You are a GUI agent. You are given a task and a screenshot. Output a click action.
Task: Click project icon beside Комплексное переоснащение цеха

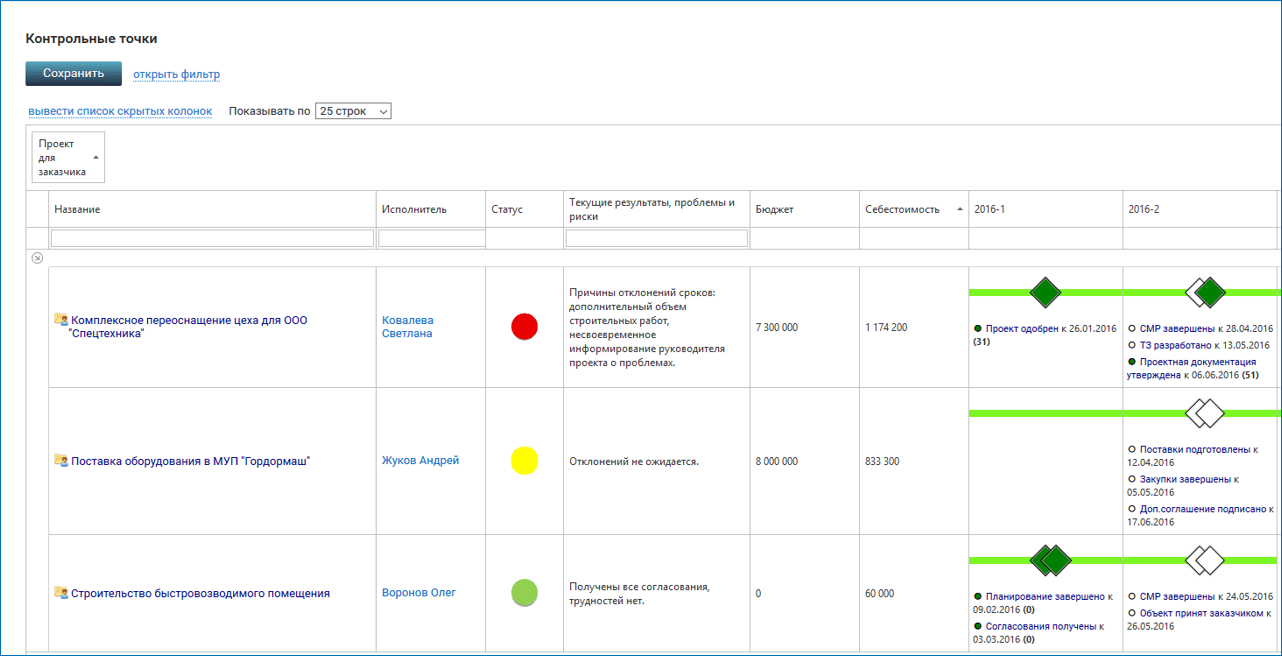tap(61, 320)
